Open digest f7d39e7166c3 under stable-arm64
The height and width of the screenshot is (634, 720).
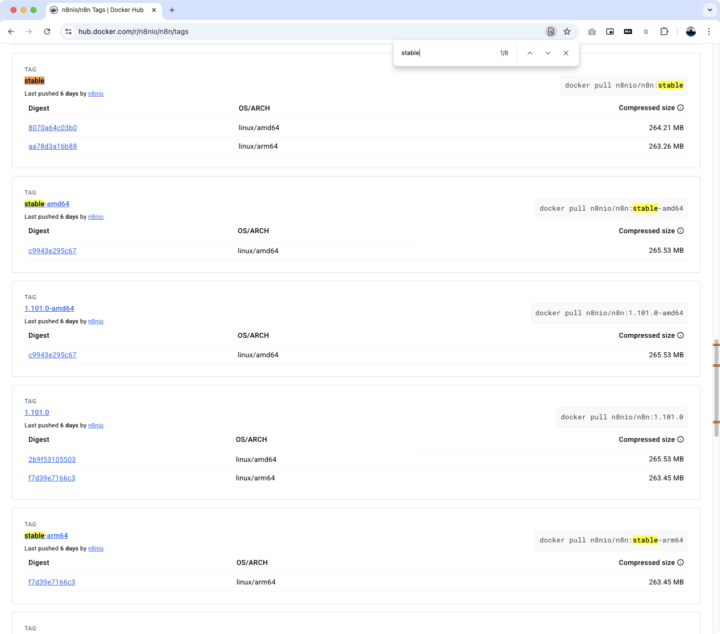click(51, 582)
